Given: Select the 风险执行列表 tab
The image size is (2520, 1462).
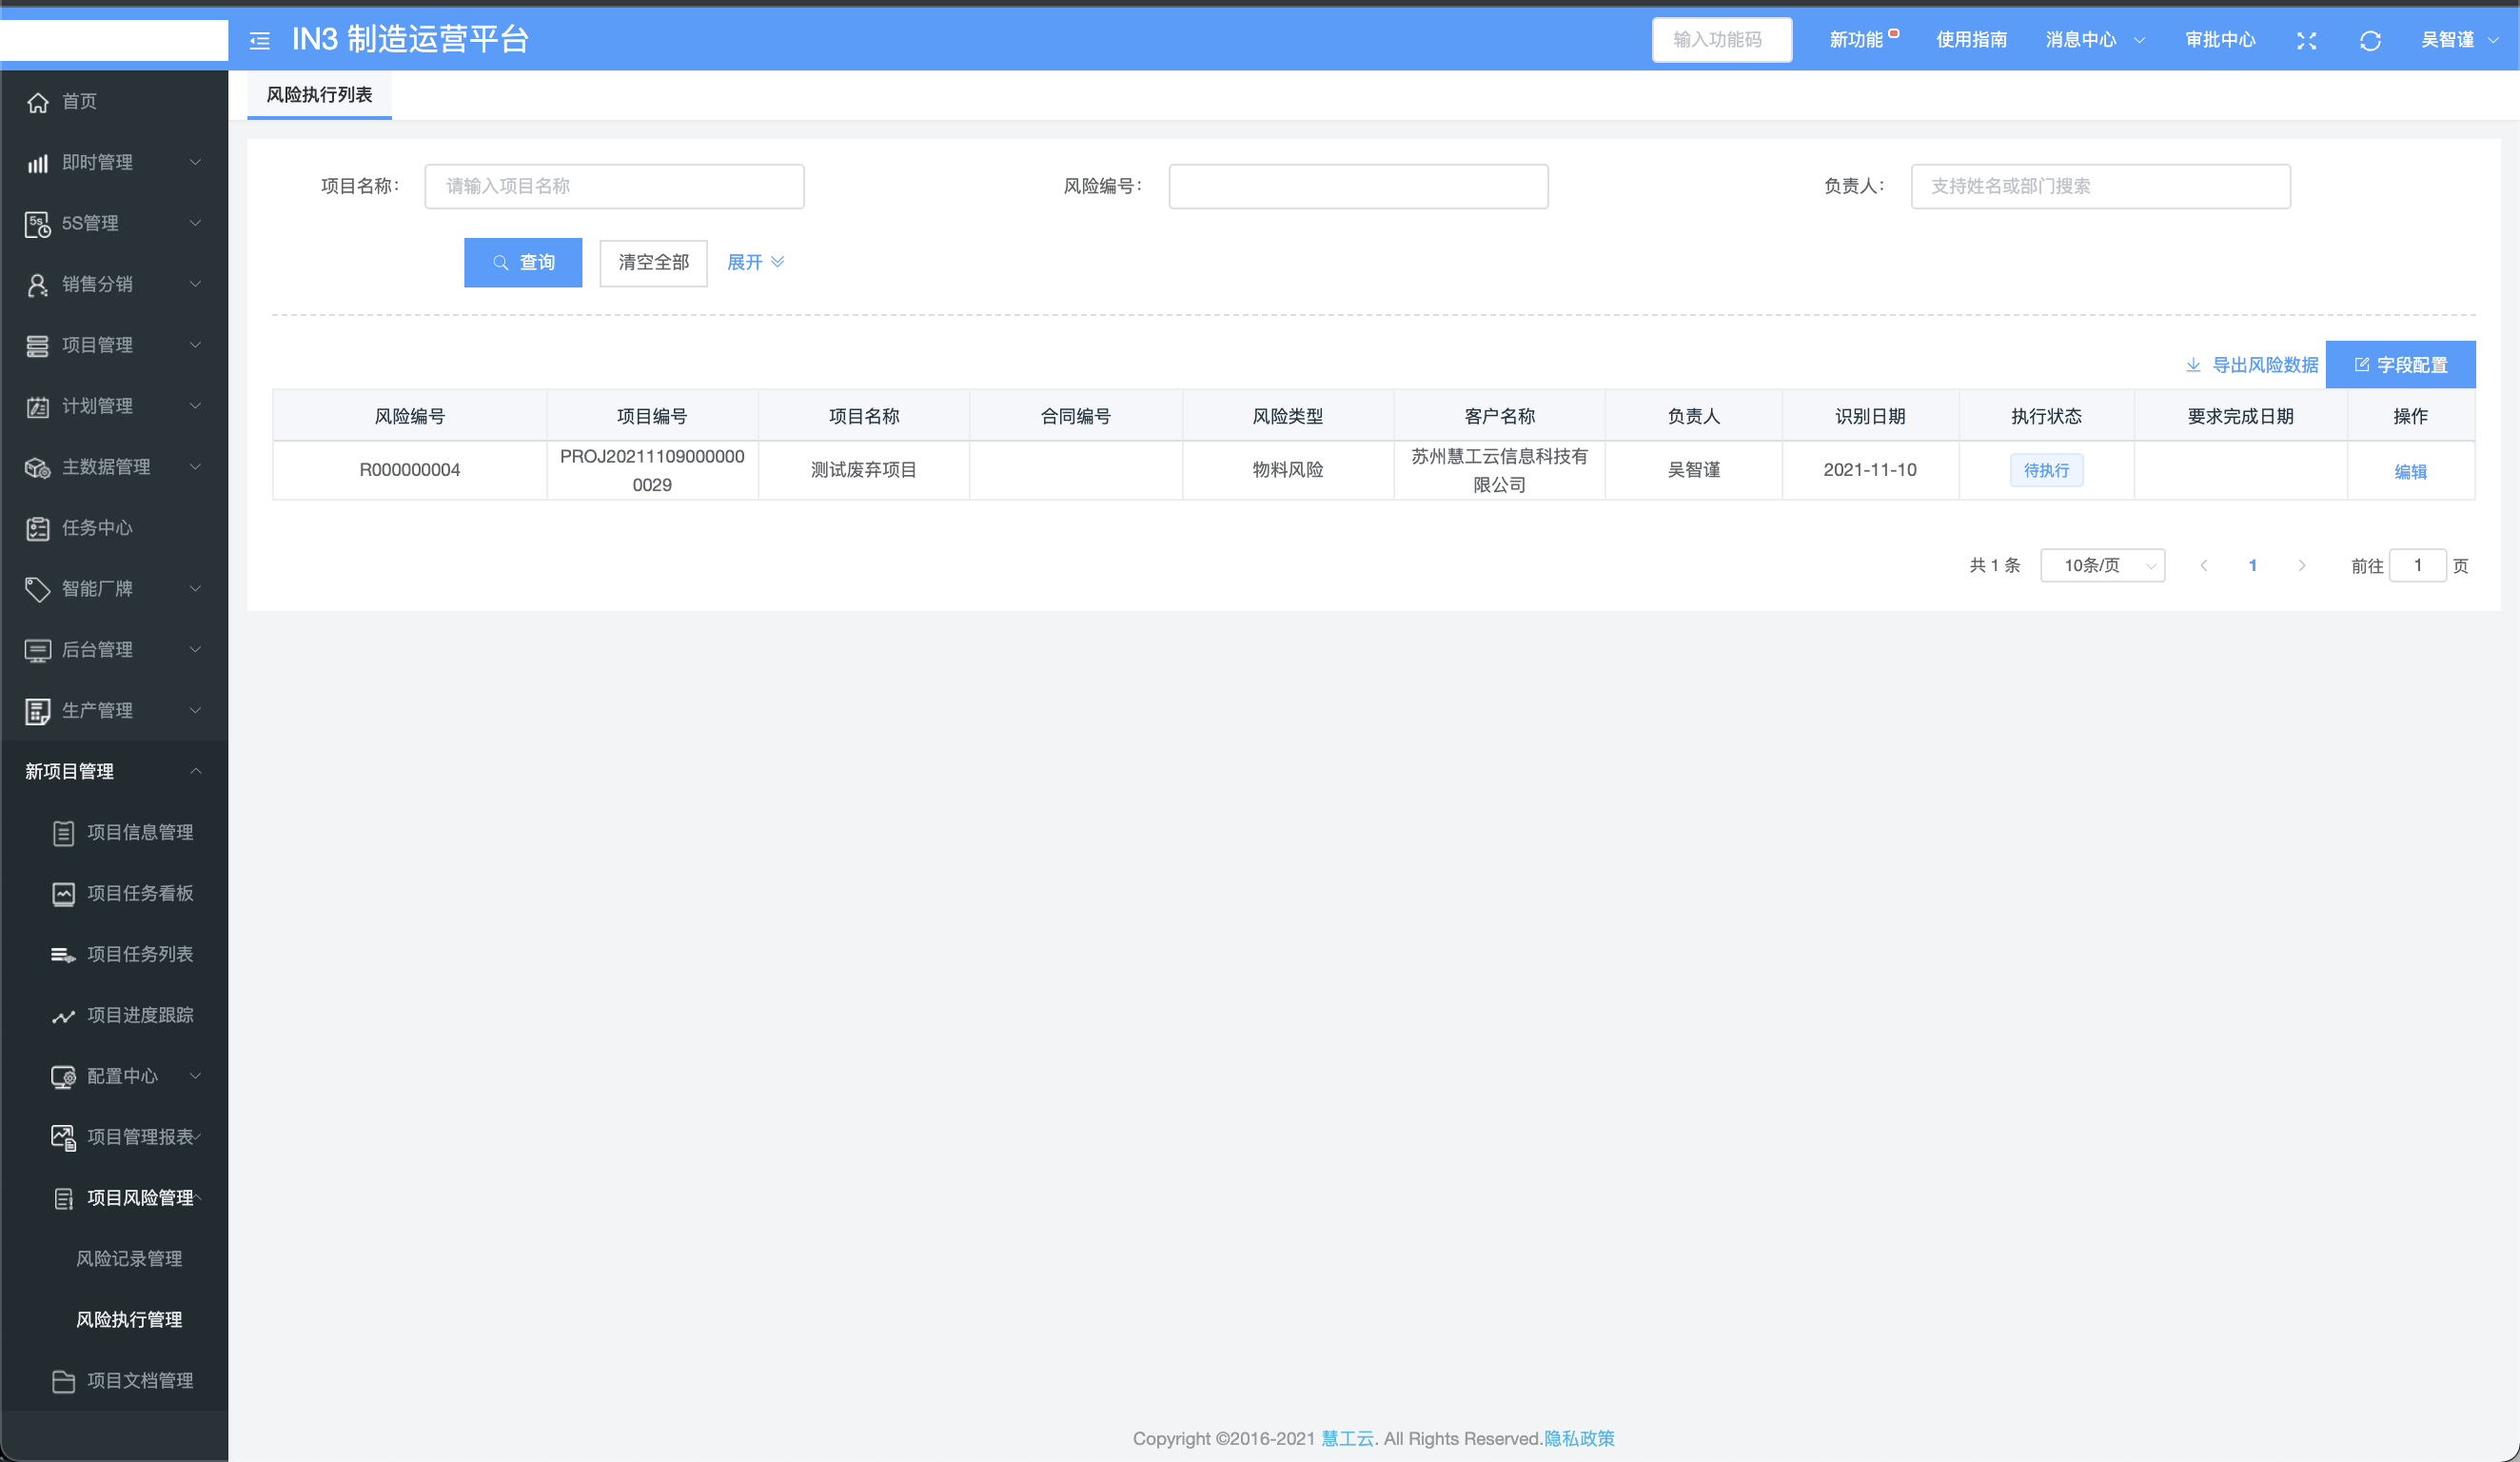Looking at the screenshot, I should pos(319,95).
